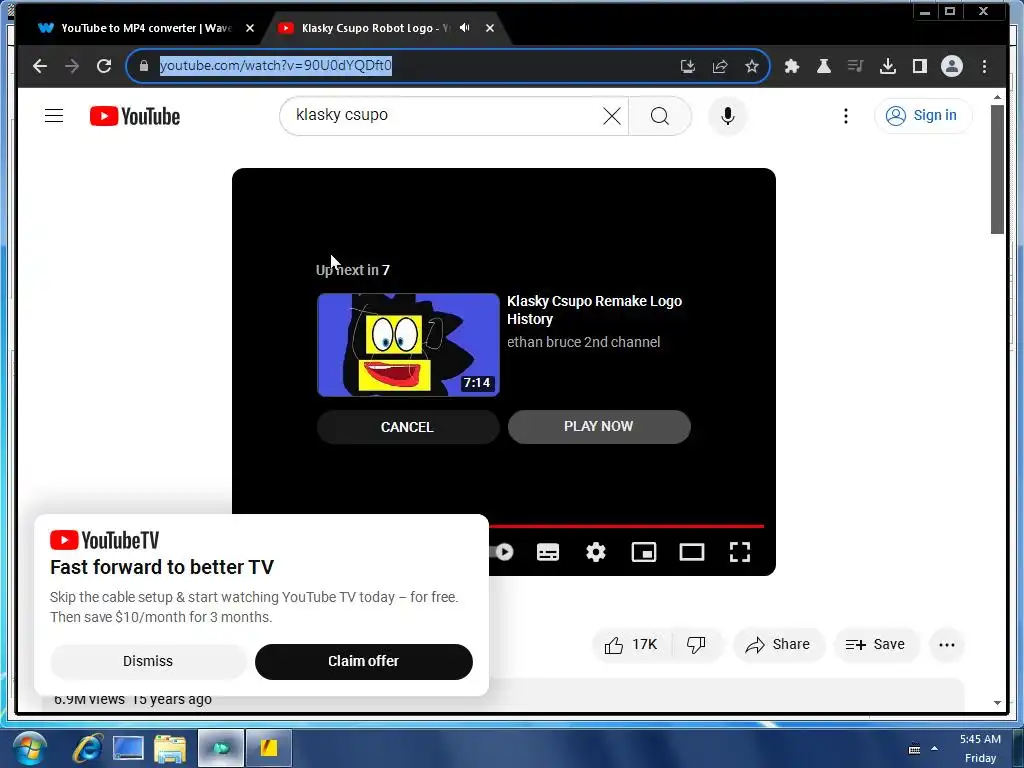Toggle the autoplay switch in player
The width and height of the screenshot is (1024, 768).
[502, 552]
